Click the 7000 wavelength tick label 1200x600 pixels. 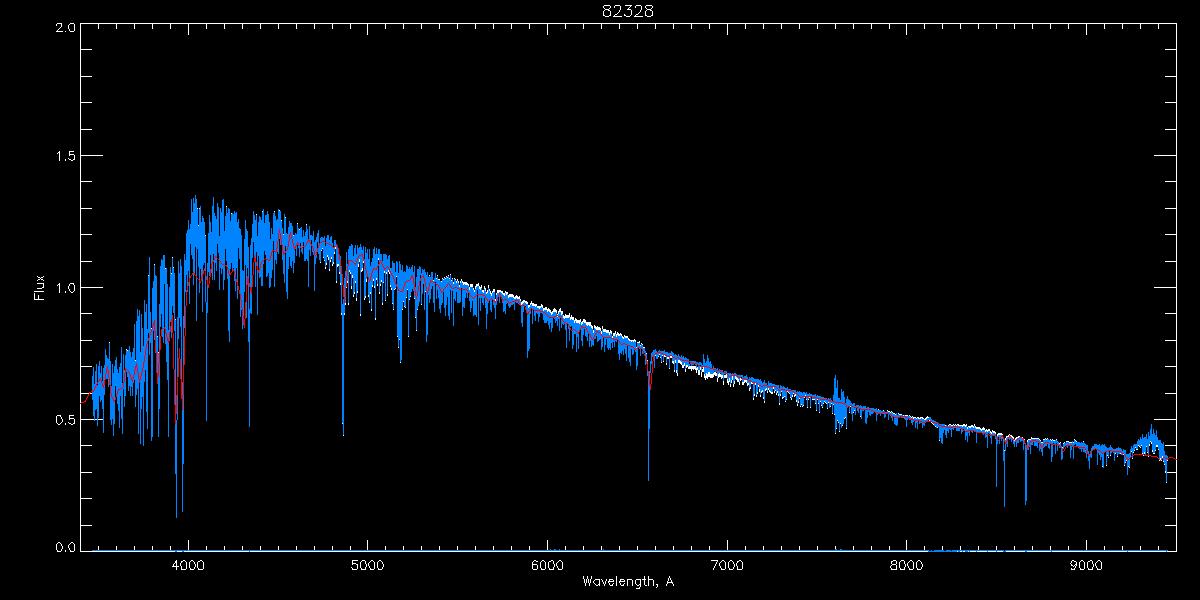727,564
